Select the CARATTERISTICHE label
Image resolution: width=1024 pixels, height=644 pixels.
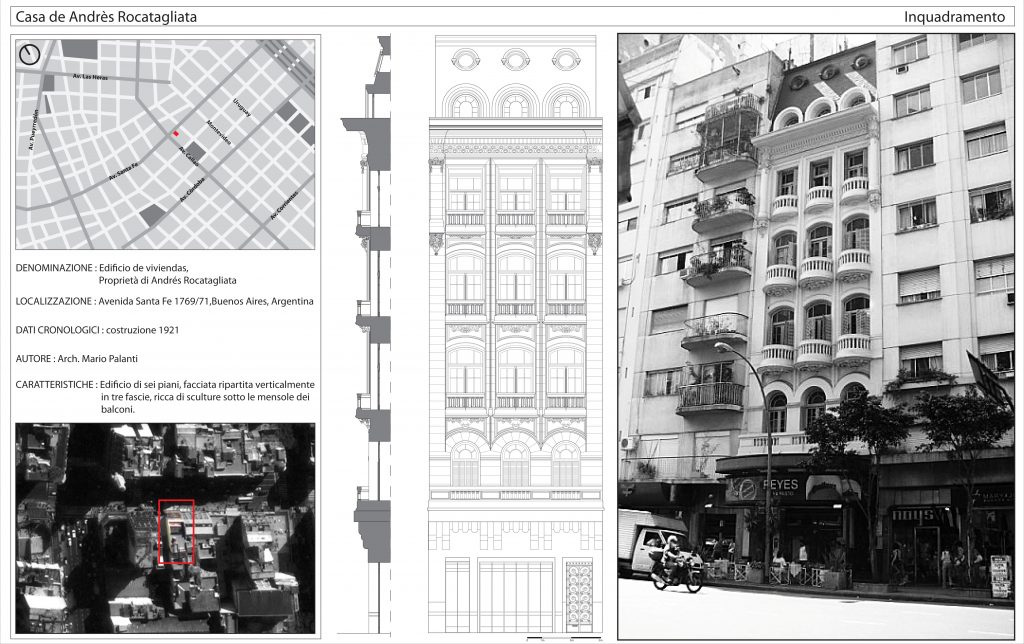[x=55, y=385]
